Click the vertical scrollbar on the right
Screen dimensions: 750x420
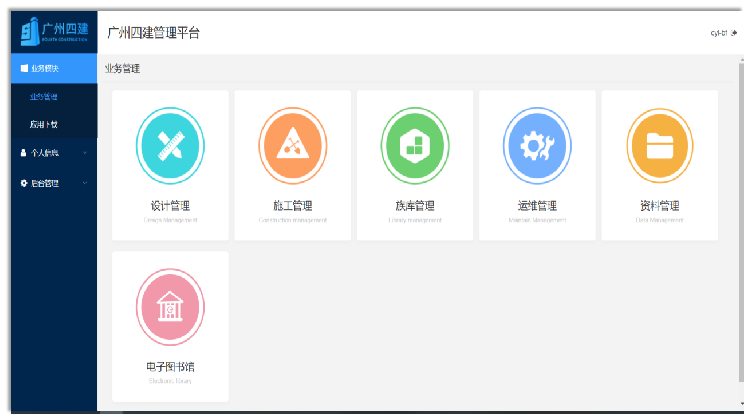click(x=741, y=220)
